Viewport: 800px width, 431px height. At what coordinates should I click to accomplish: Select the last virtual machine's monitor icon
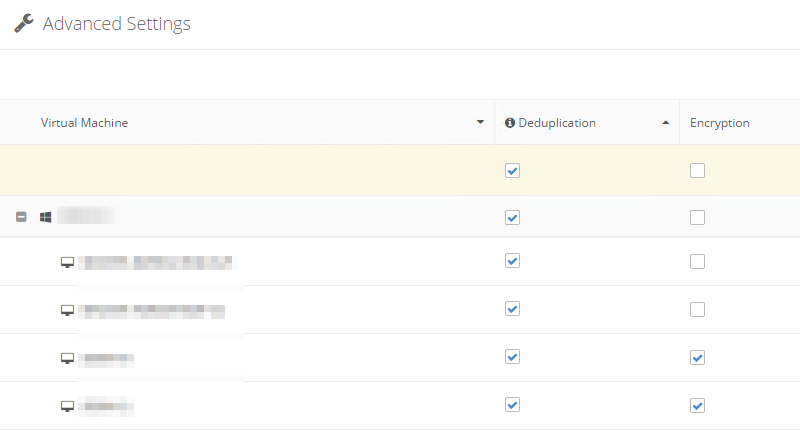coord(67,406)
